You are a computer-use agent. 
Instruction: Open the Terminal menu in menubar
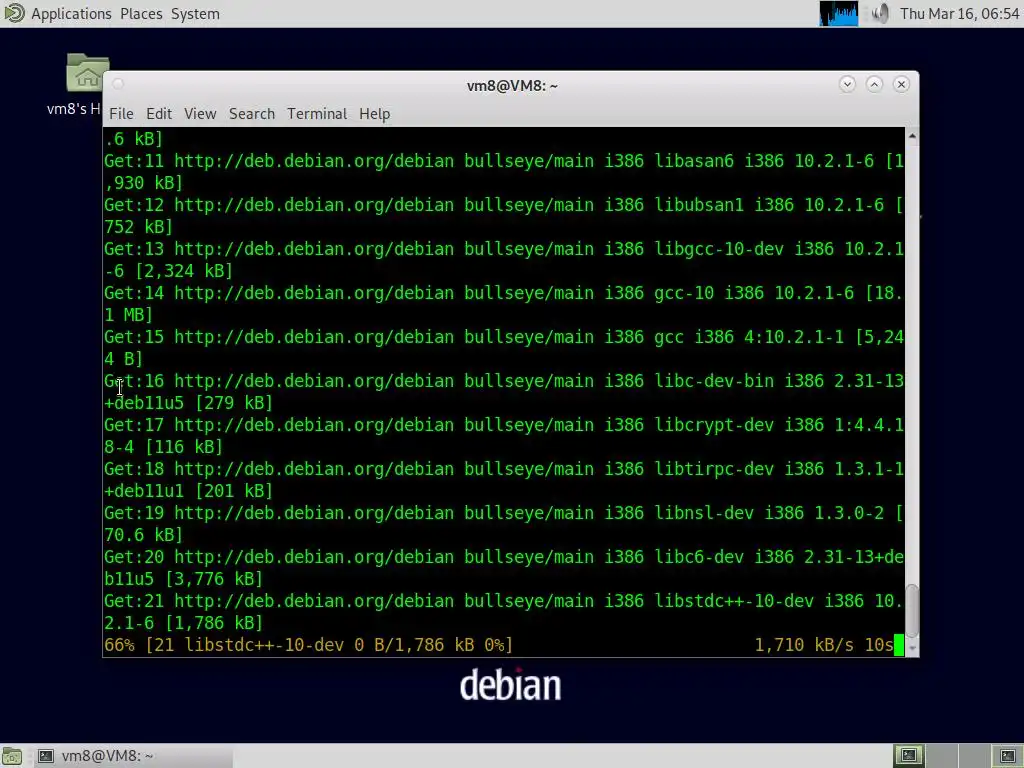coord(317,114)
